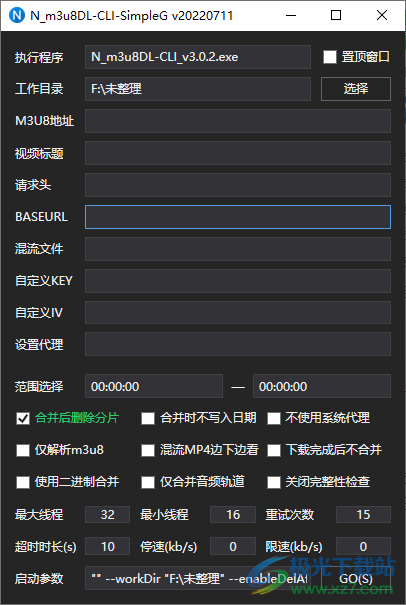Toggle 合并后删除分片 checkbox
This screenshot has width=406, height=605.
(x=23, y=418)
